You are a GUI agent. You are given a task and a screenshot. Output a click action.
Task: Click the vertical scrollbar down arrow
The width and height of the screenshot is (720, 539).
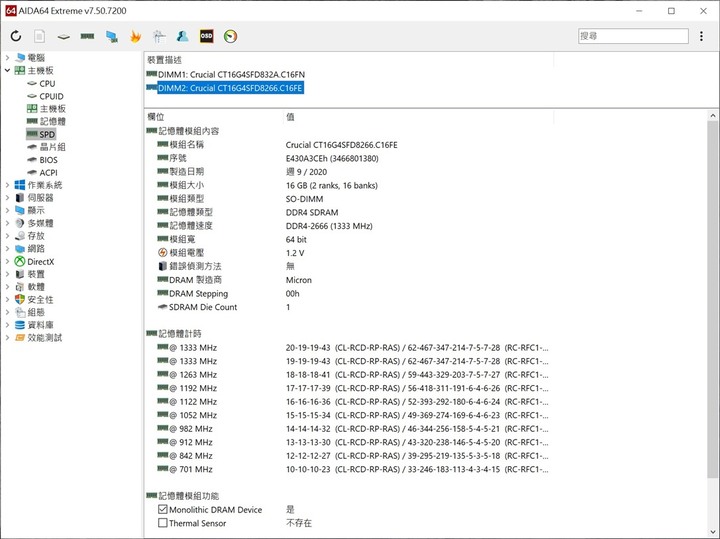pyautogui.click(x=713, y=533)
